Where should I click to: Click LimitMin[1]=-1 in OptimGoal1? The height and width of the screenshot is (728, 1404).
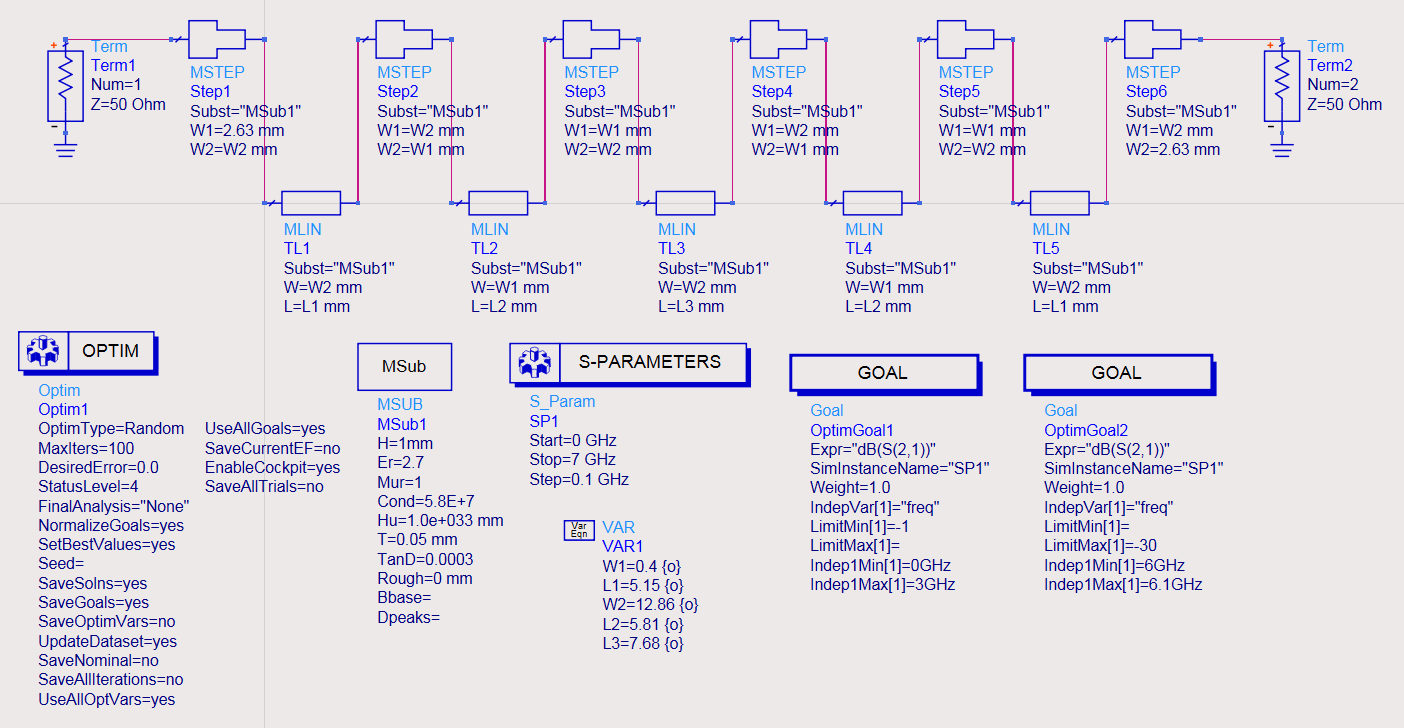pos(861,527)
